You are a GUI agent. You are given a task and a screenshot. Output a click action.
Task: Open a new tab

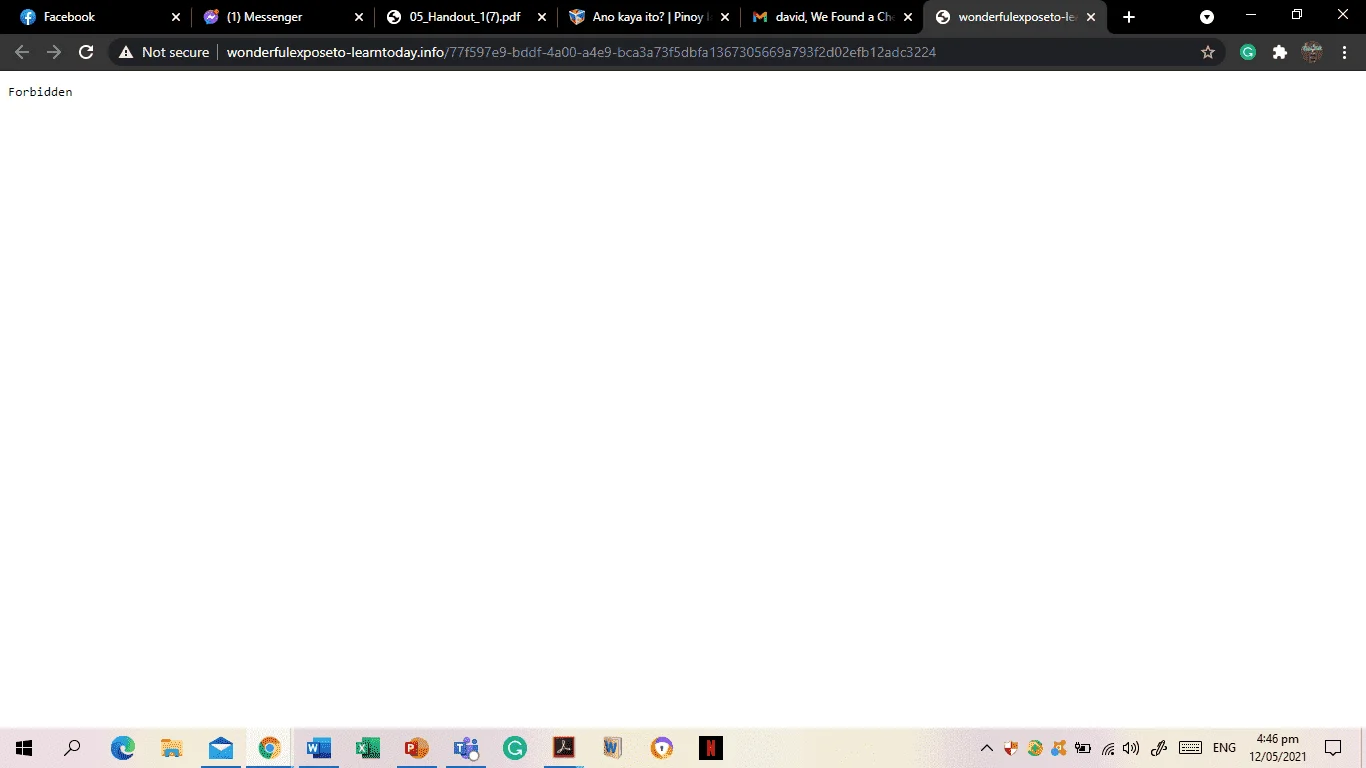coord(1129,17)
